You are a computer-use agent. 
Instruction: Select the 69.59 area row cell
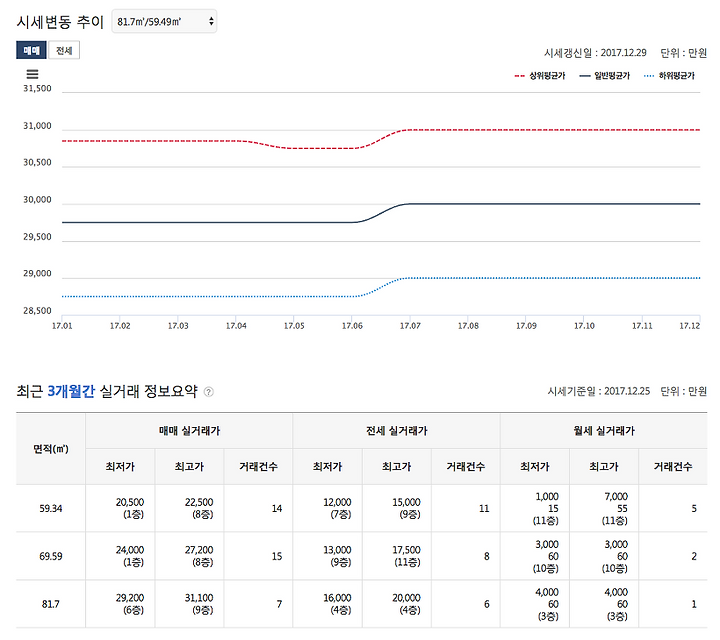point(51,556)
